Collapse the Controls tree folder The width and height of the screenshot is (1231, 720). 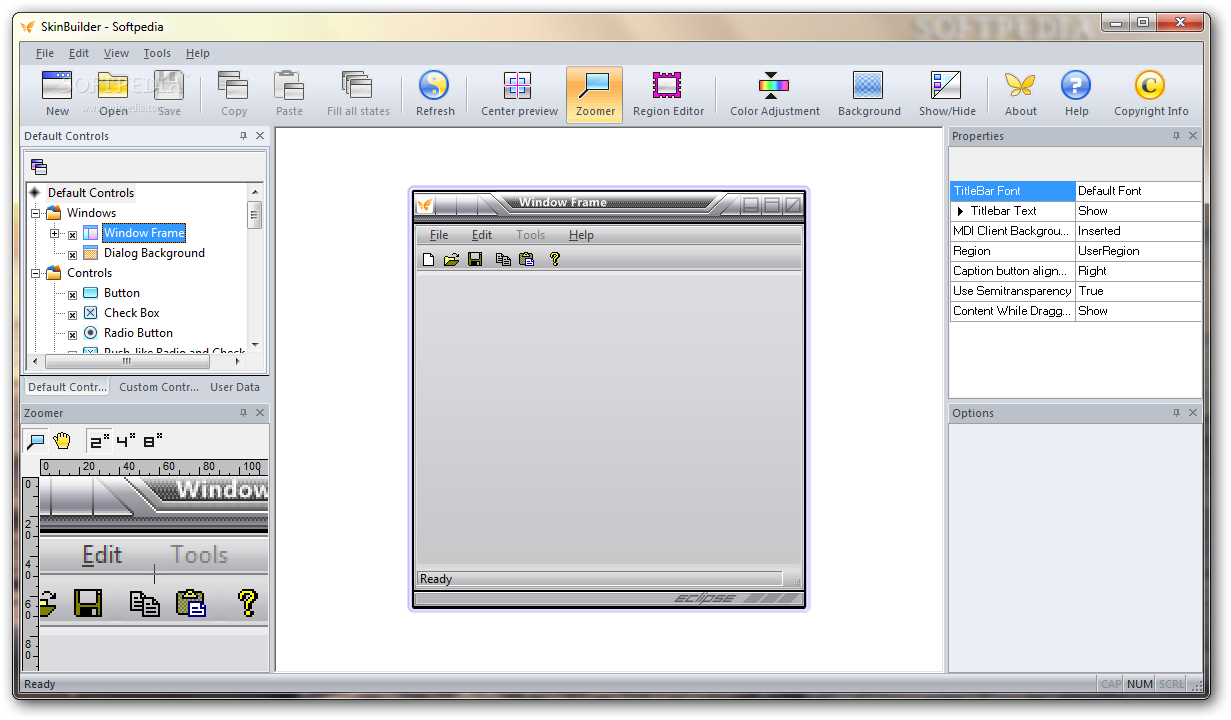pos(35,273)
